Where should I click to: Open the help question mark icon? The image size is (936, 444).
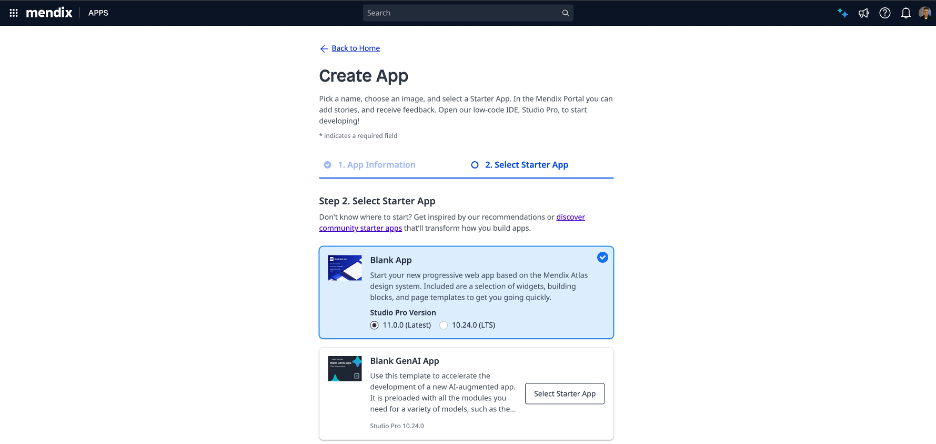(885, 13)
